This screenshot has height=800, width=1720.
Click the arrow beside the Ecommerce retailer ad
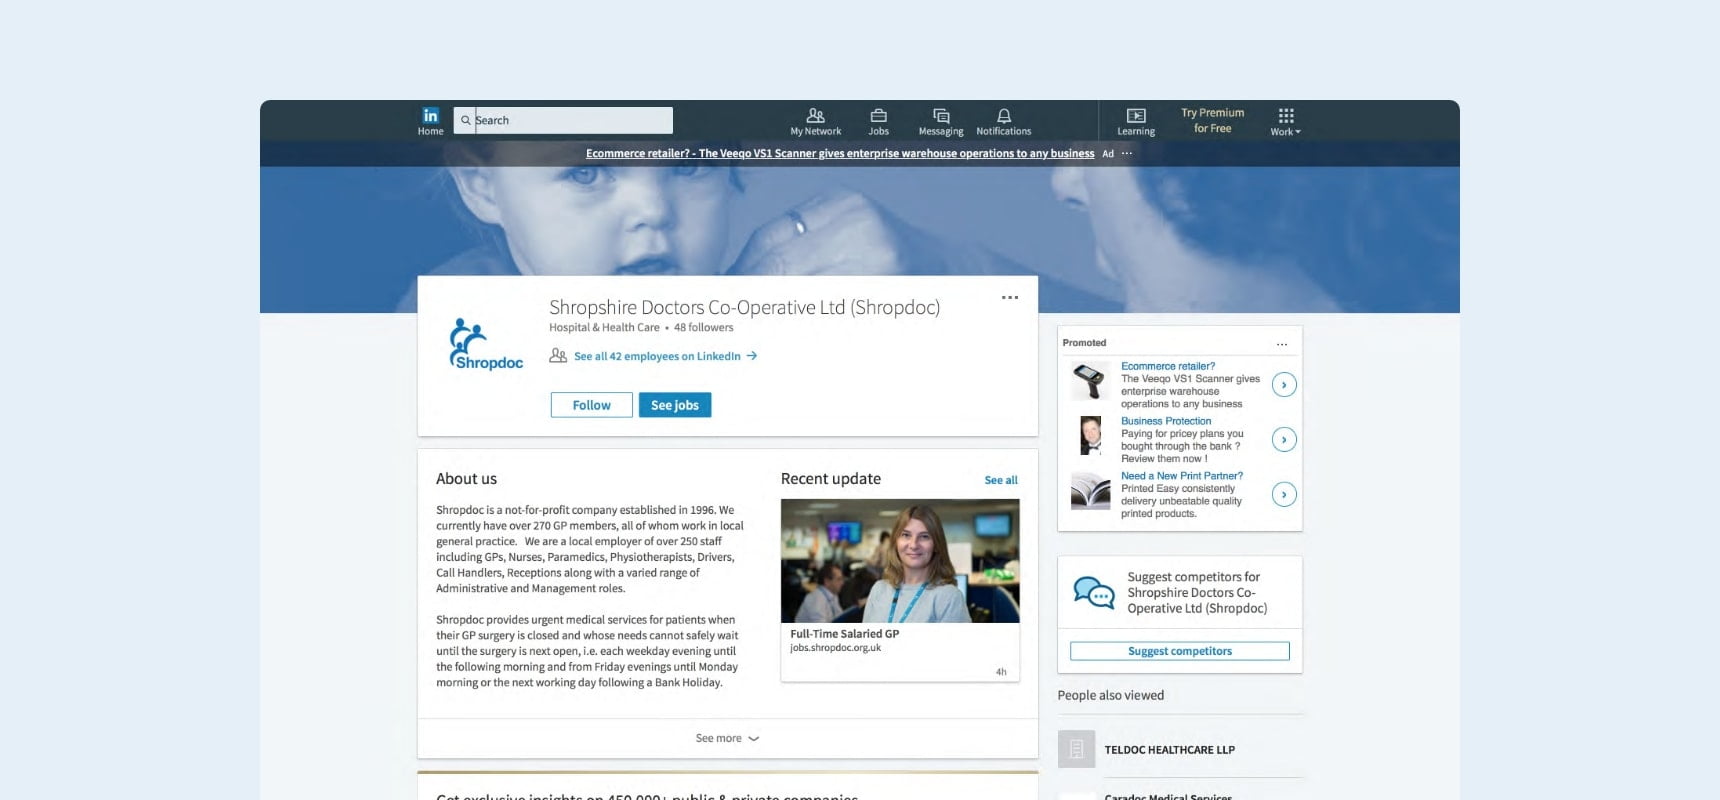click(1284, 384)
